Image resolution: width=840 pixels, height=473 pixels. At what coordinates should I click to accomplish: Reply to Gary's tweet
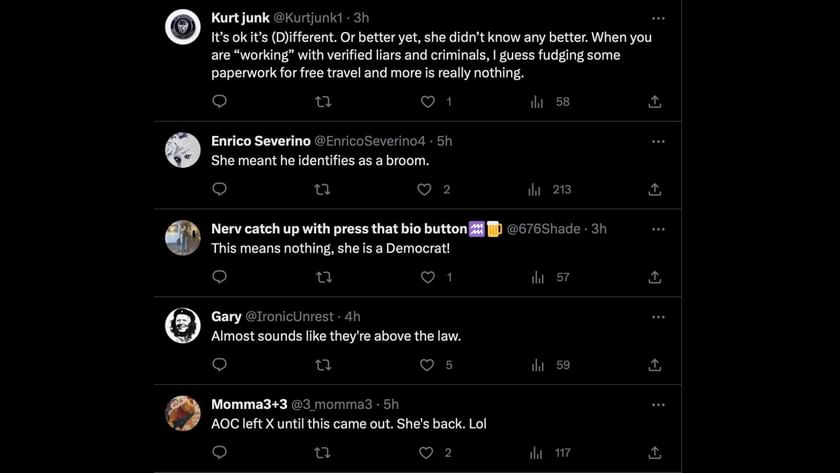(220, 365)
